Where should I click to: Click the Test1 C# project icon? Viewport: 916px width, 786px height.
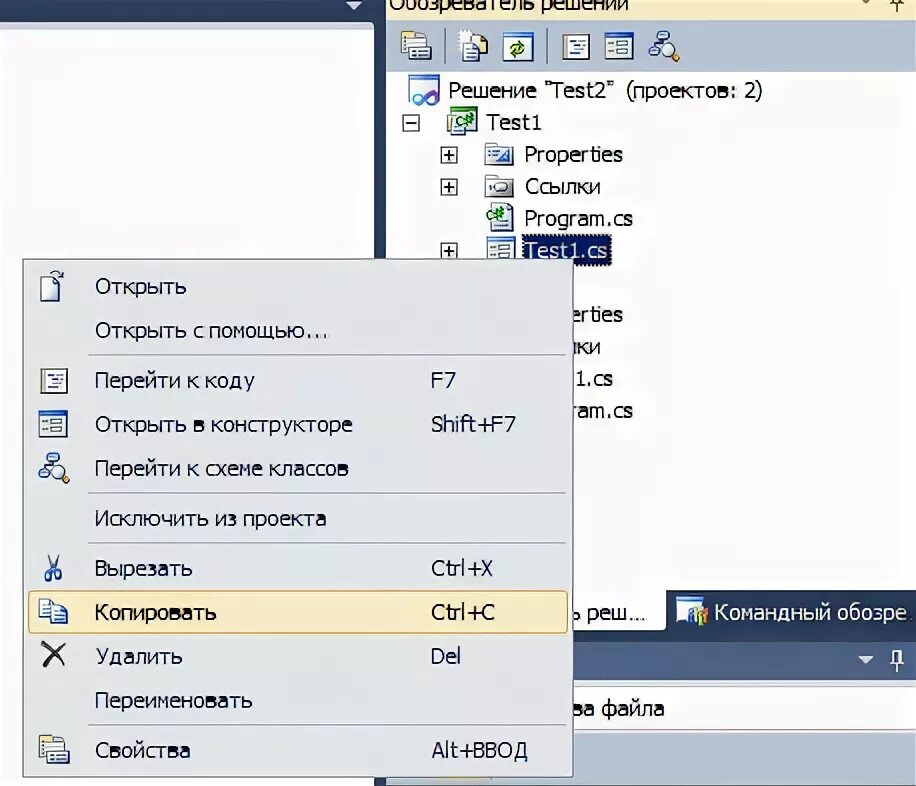(462, 122)
